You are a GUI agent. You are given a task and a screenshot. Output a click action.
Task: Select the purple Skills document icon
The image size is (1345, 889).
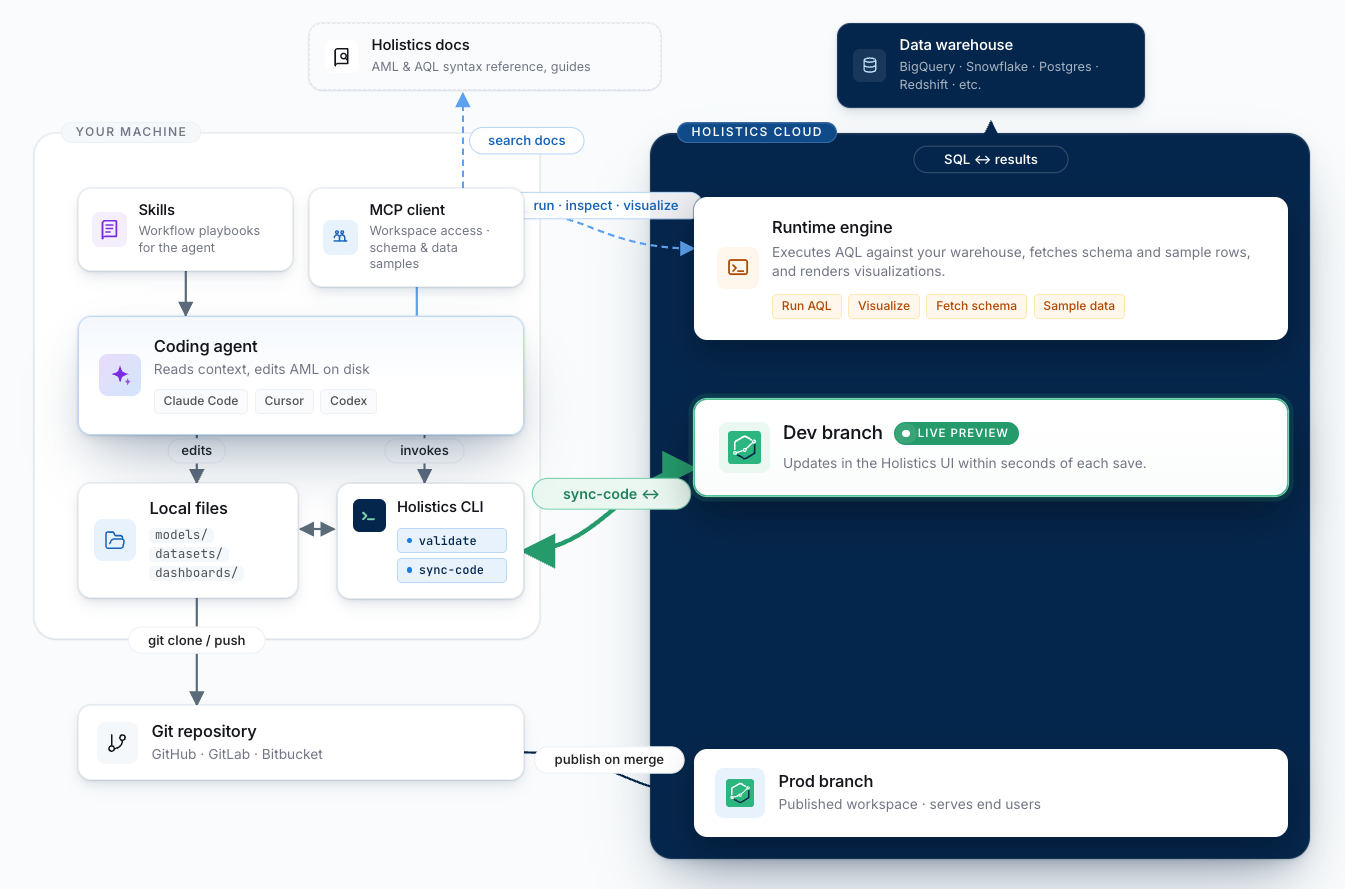click(x=109, y=229)
